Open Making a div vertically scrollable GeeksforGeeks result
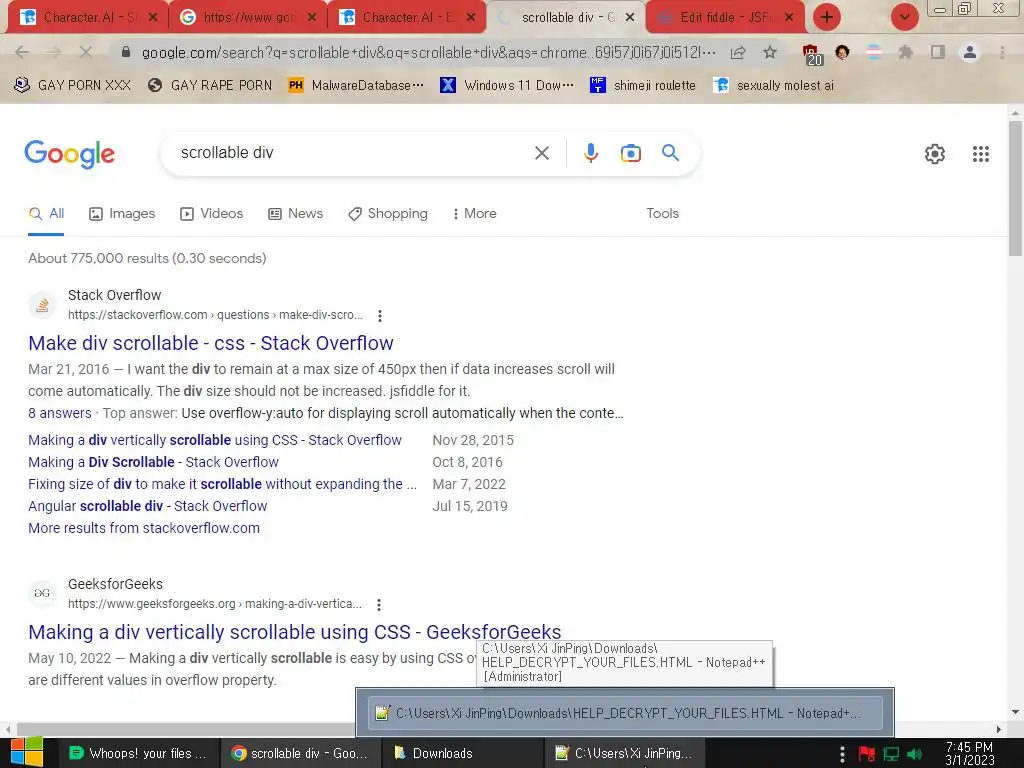Viewport: 1024px width, 768px height. [x=295, y=632]
